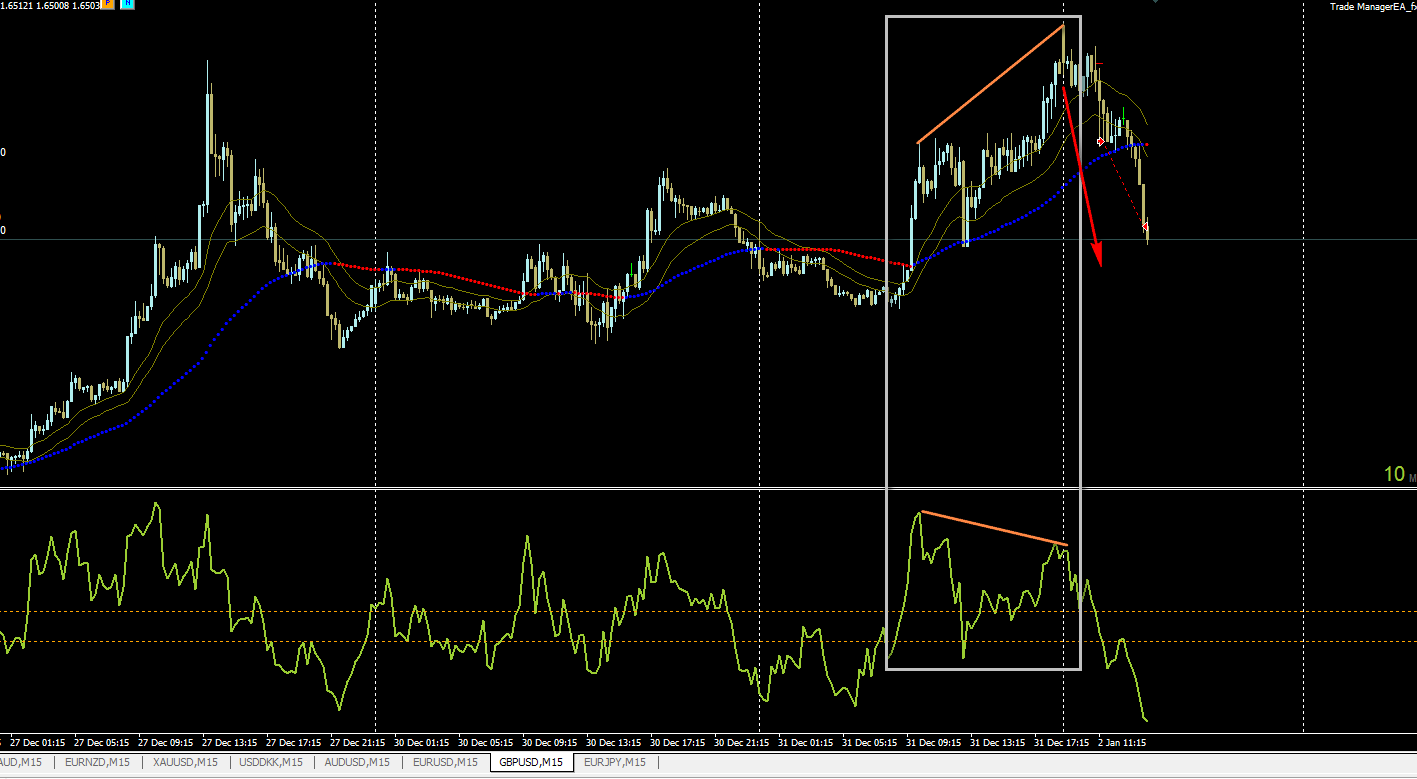Screen dimensions: 1417x779
Task: Switch to the EURNZD,M15 chart tab
Action: 97,762
